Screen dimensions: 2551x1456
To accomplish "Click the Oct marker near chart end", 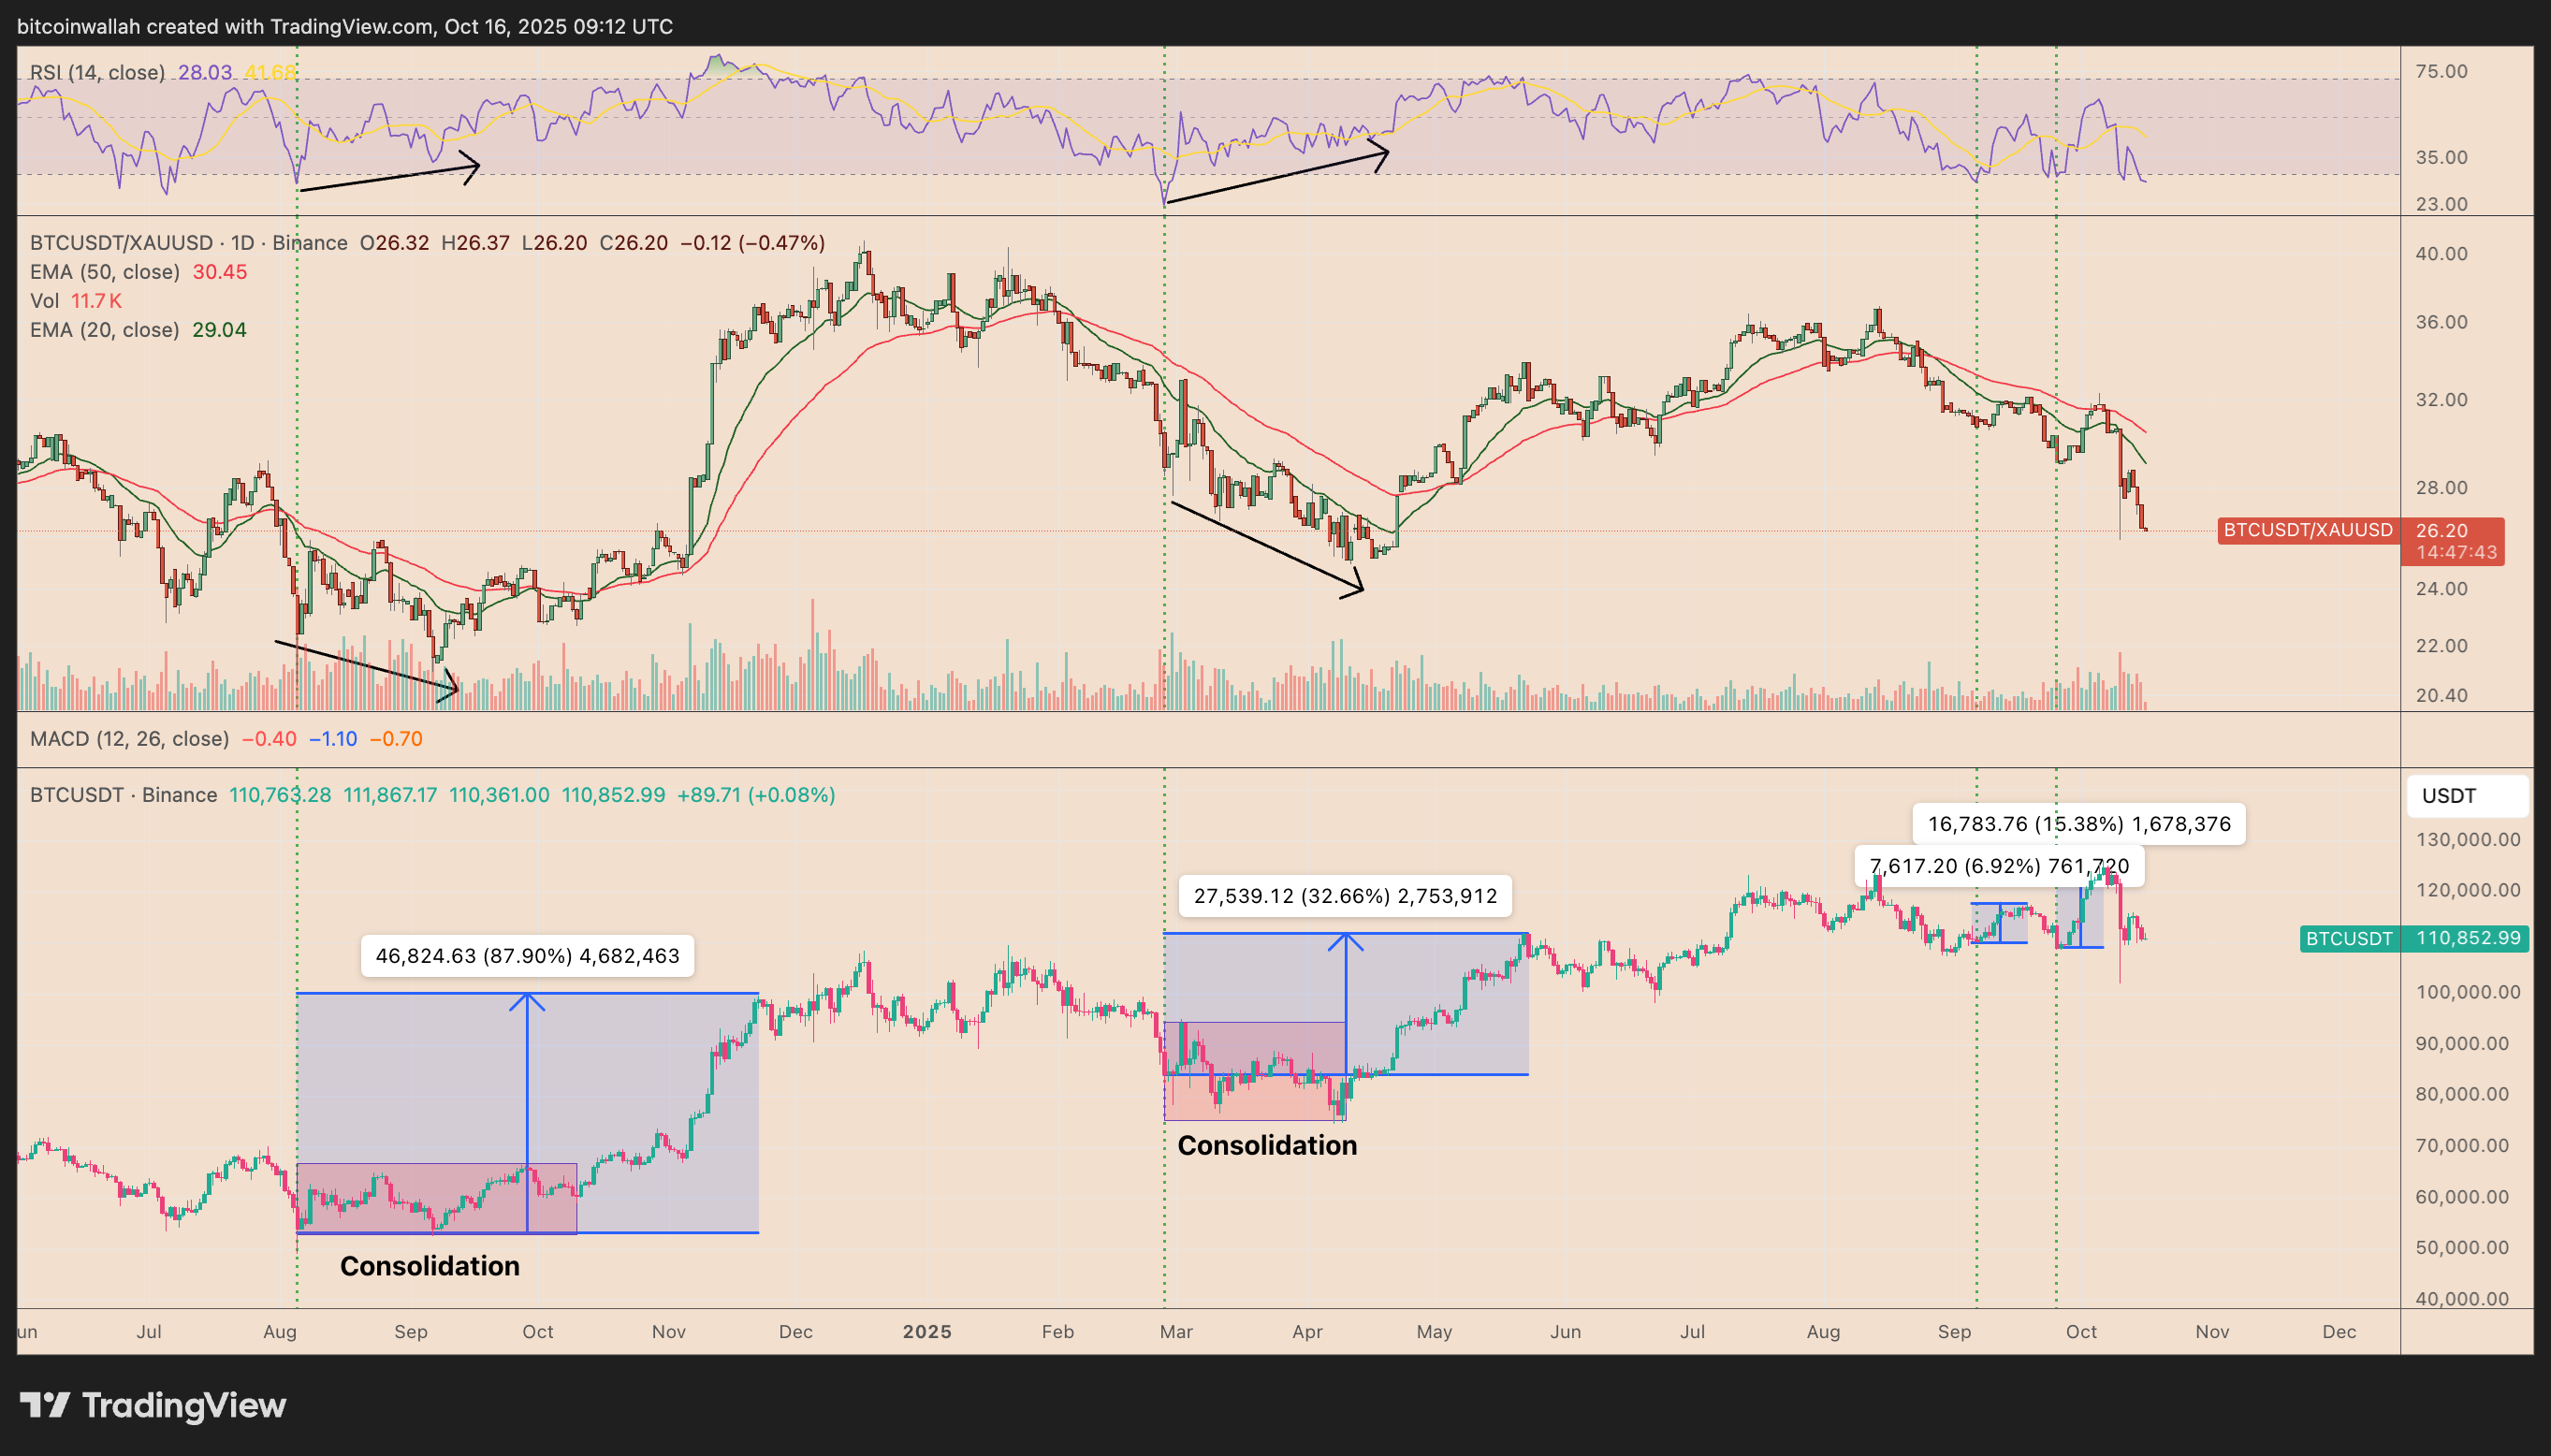I will [2080, 1332].
